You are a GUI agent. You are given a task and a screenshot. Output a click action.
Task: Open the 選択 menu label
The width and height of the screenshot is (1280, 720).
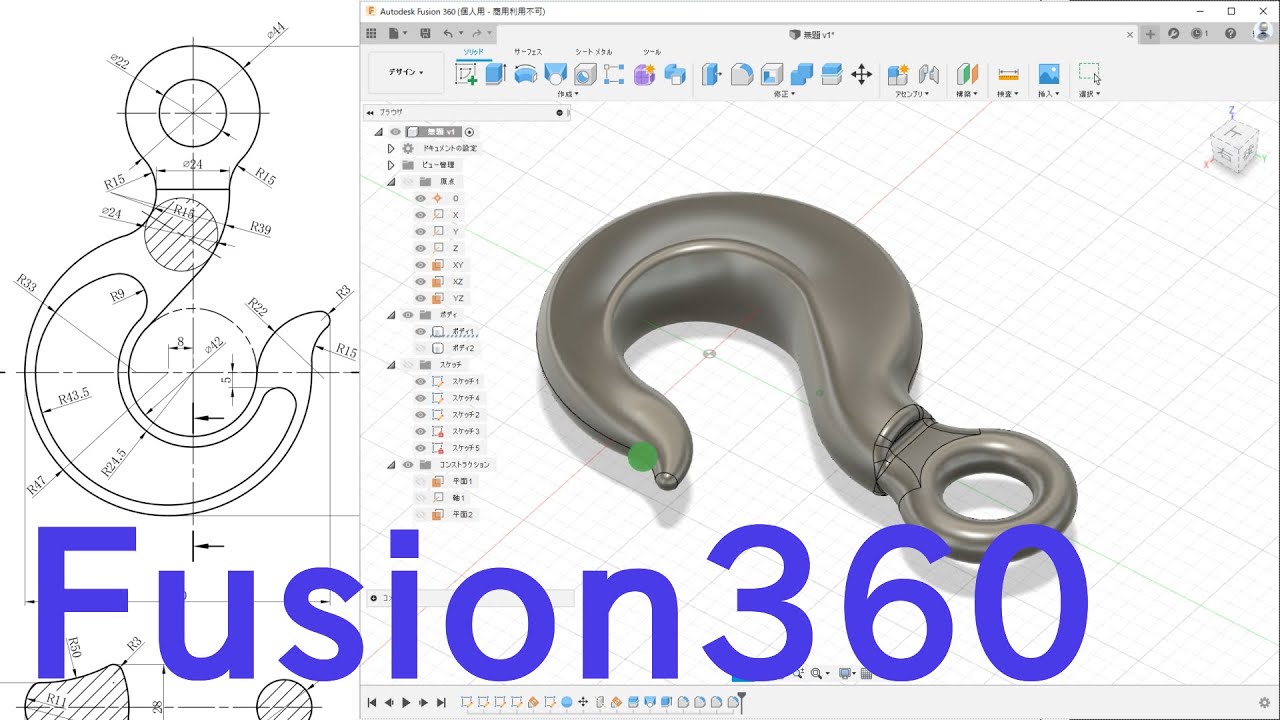click(x=1089, y=94)
